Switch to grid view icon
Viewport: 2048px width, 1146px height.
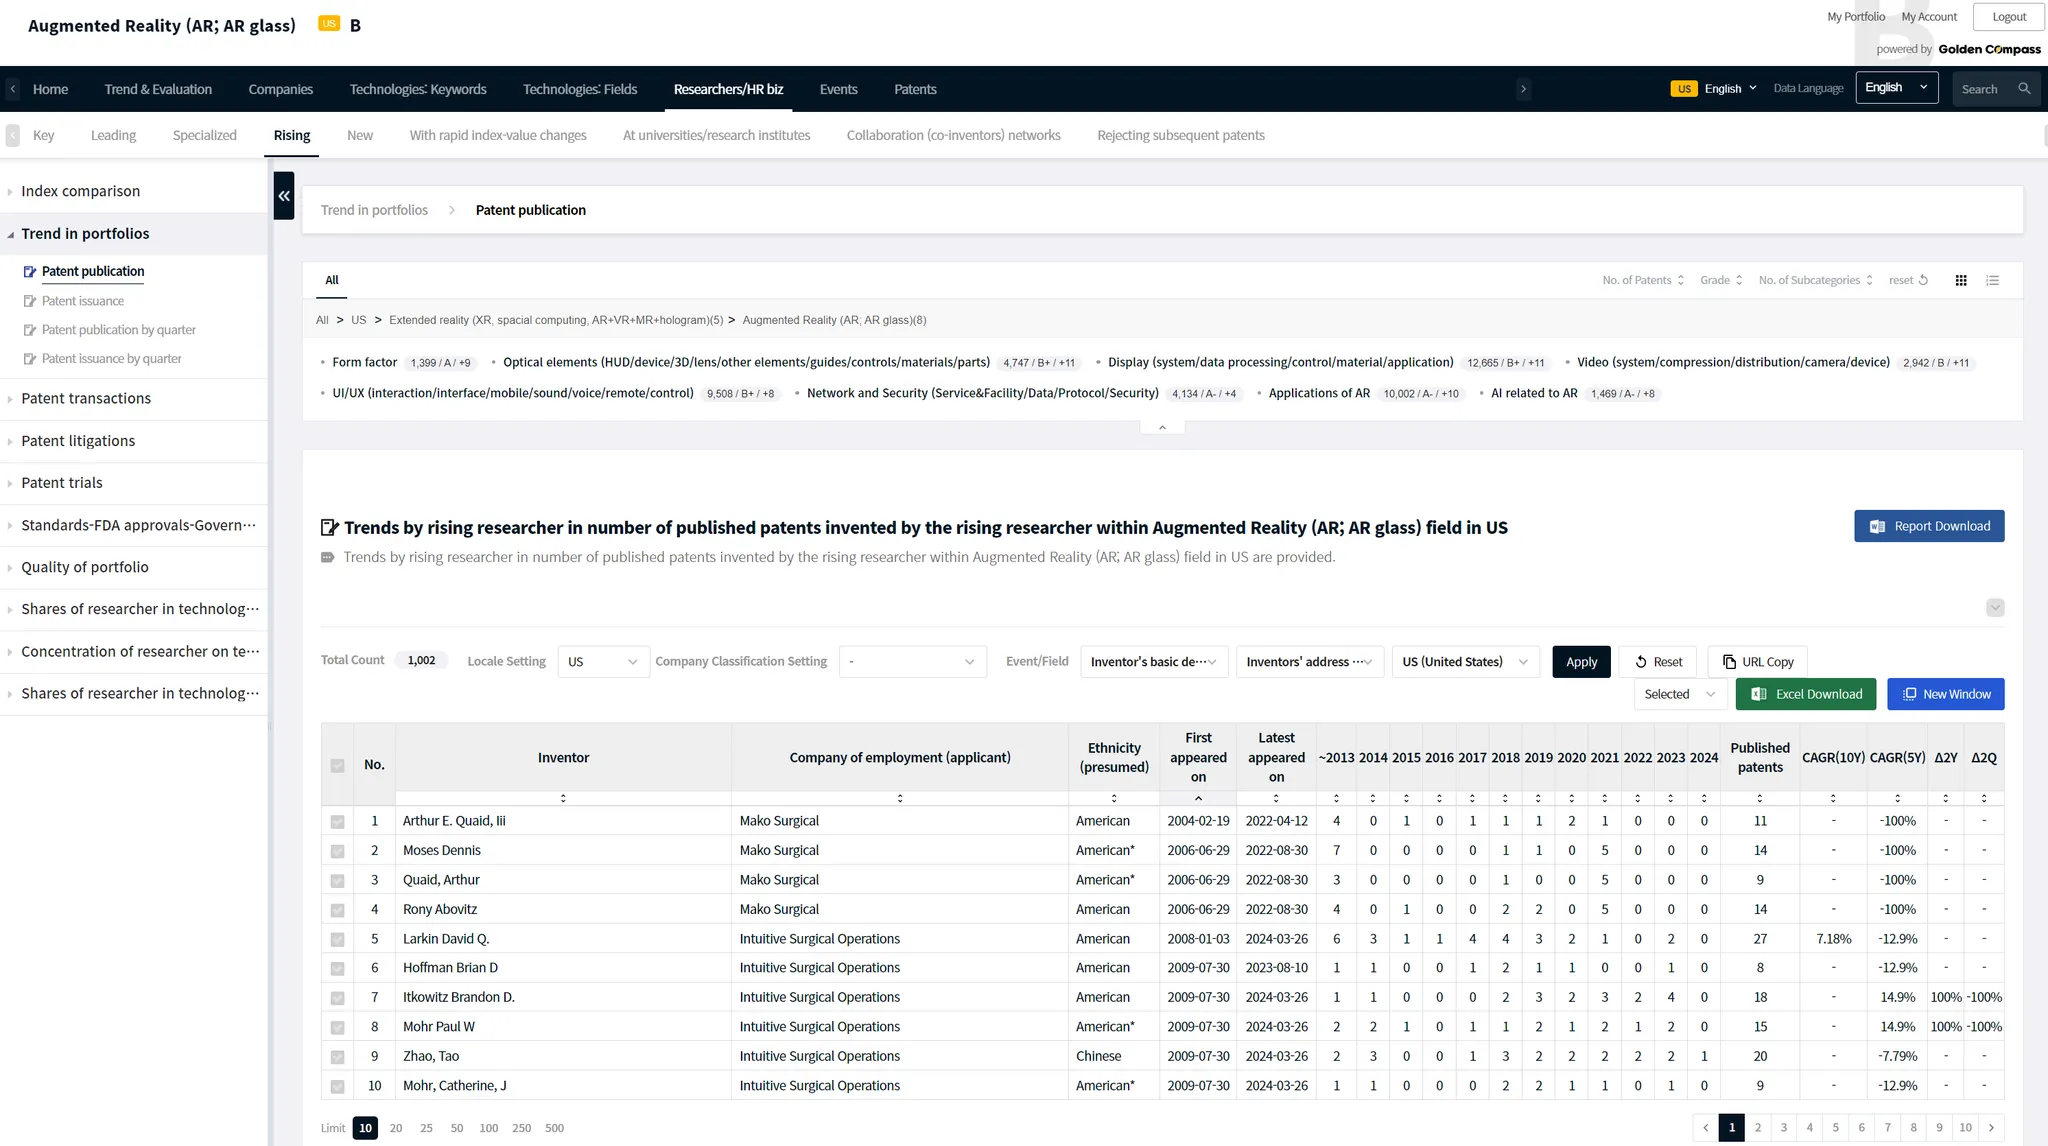1961,281
